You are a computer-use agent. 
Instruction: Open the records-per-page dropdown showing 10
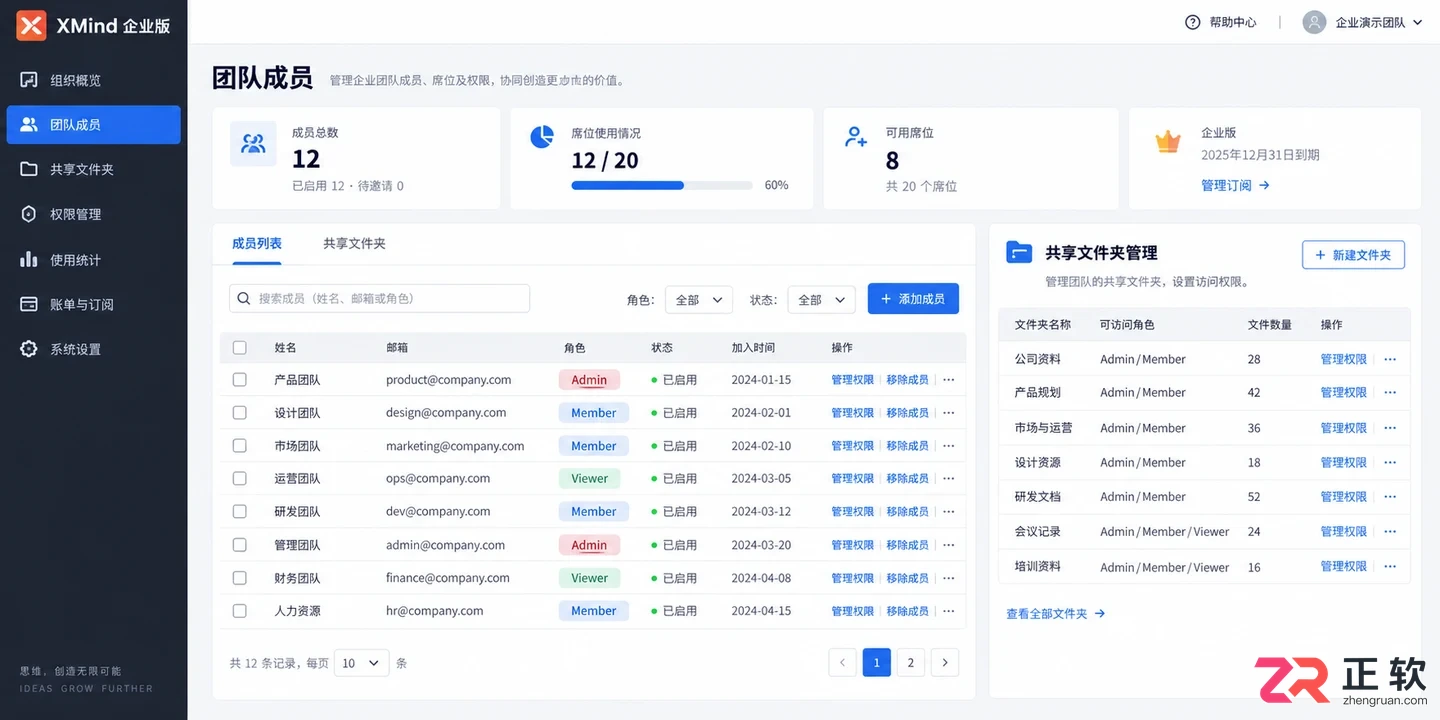[x=362, y=663]
